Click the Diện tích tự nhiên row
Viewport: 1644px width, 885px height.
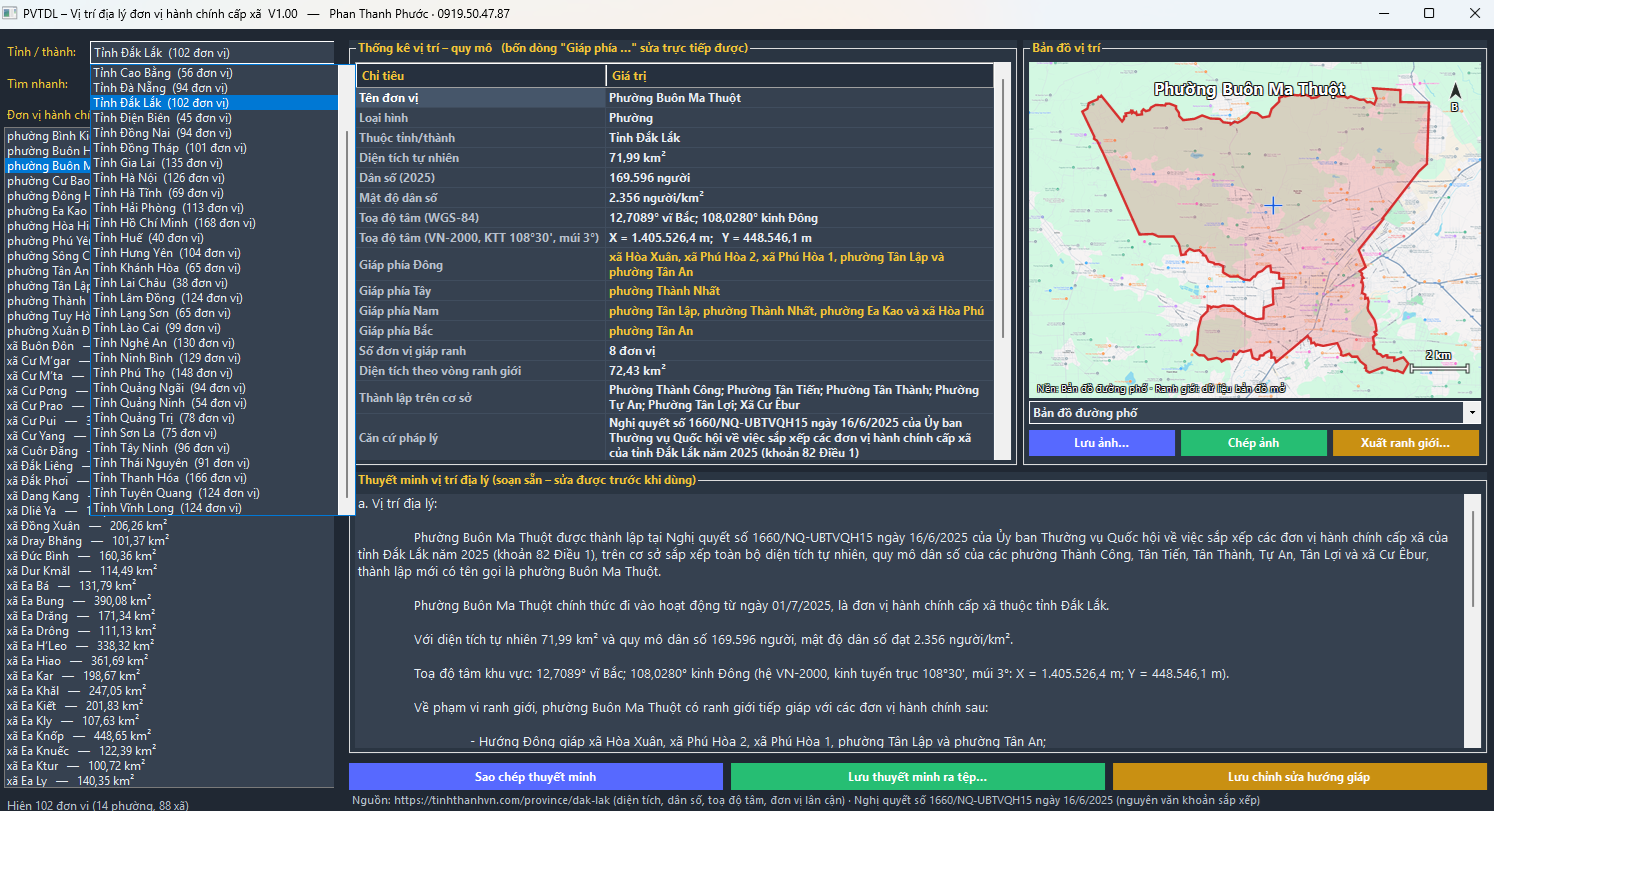pos(675,158)
